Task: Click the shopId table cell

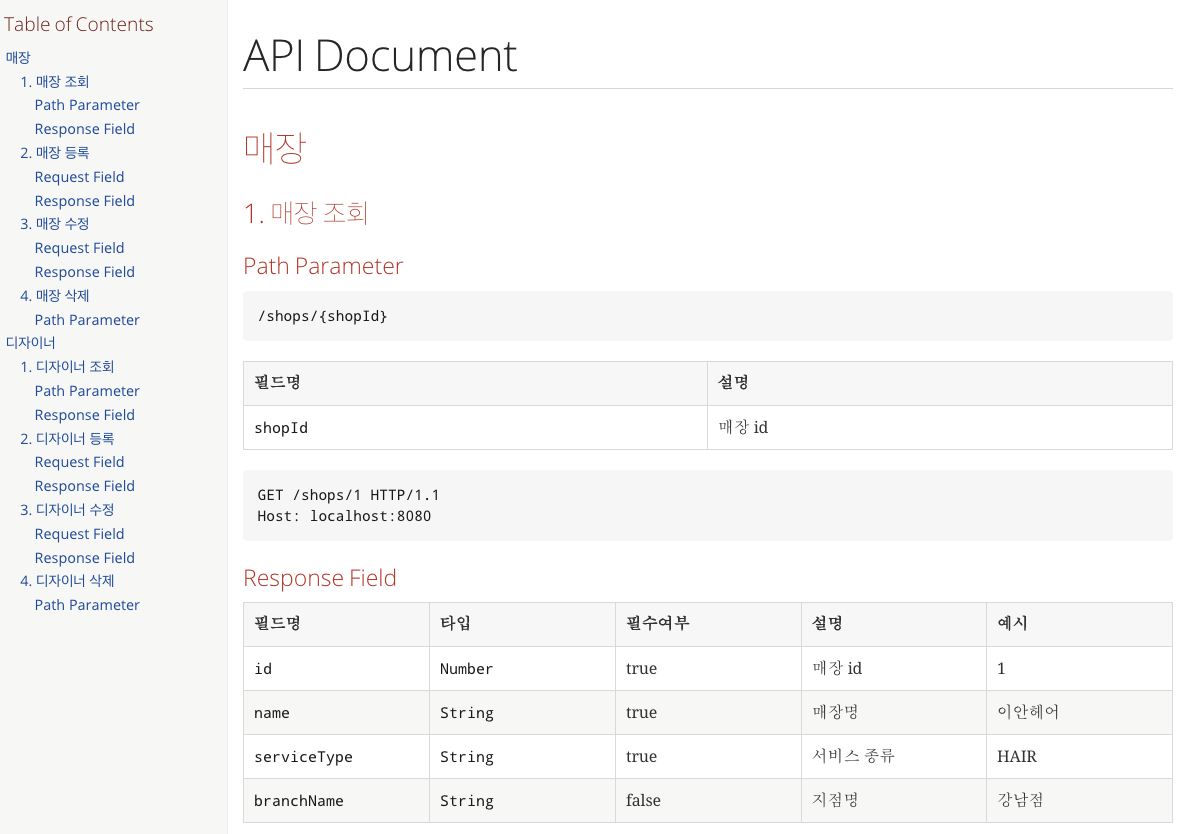Action: pyautogui.click(x=475, y=428)
